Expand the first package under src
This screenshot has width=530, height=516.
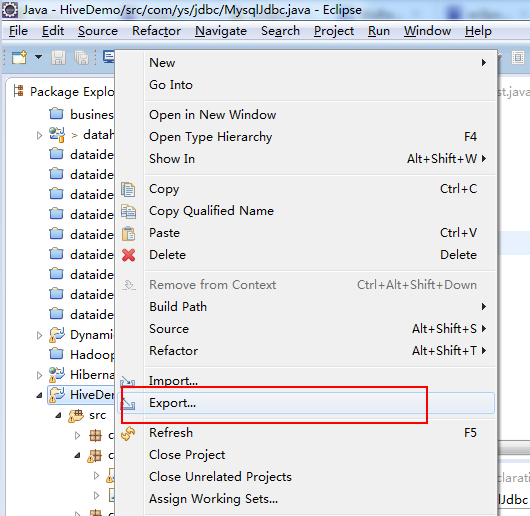[x=77, y=435]
